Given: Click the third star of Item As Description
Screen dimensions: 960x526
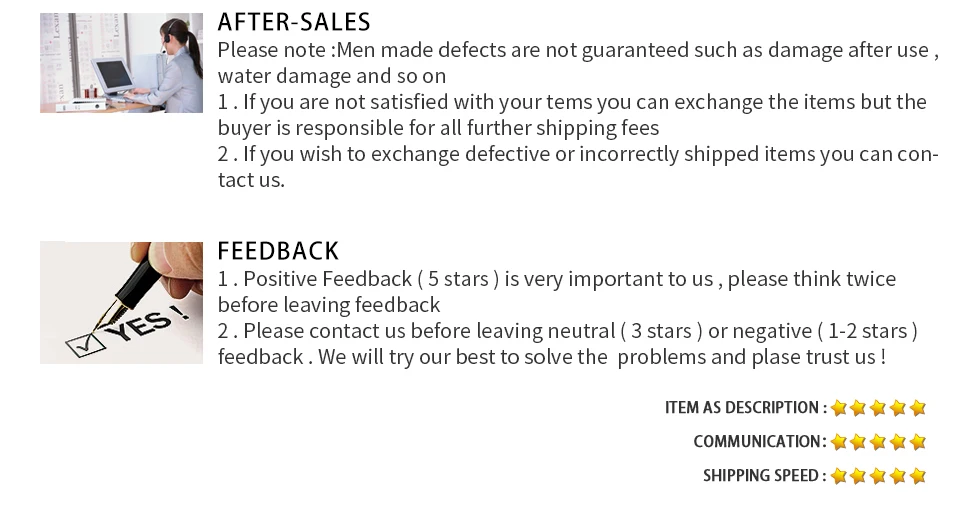Looking at the screenshot, I should 878,408.
